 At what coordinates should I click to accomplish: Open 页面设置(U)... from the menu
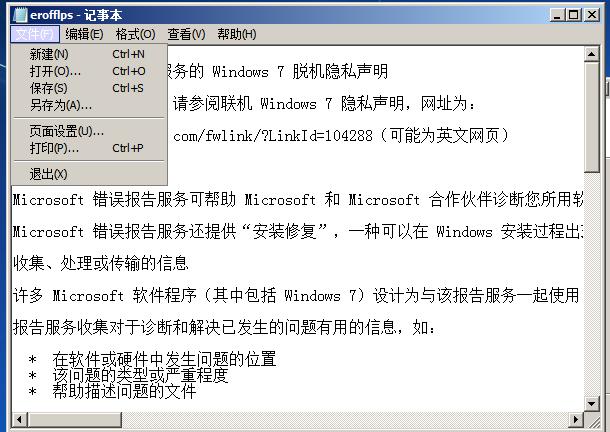click(89, 131)
